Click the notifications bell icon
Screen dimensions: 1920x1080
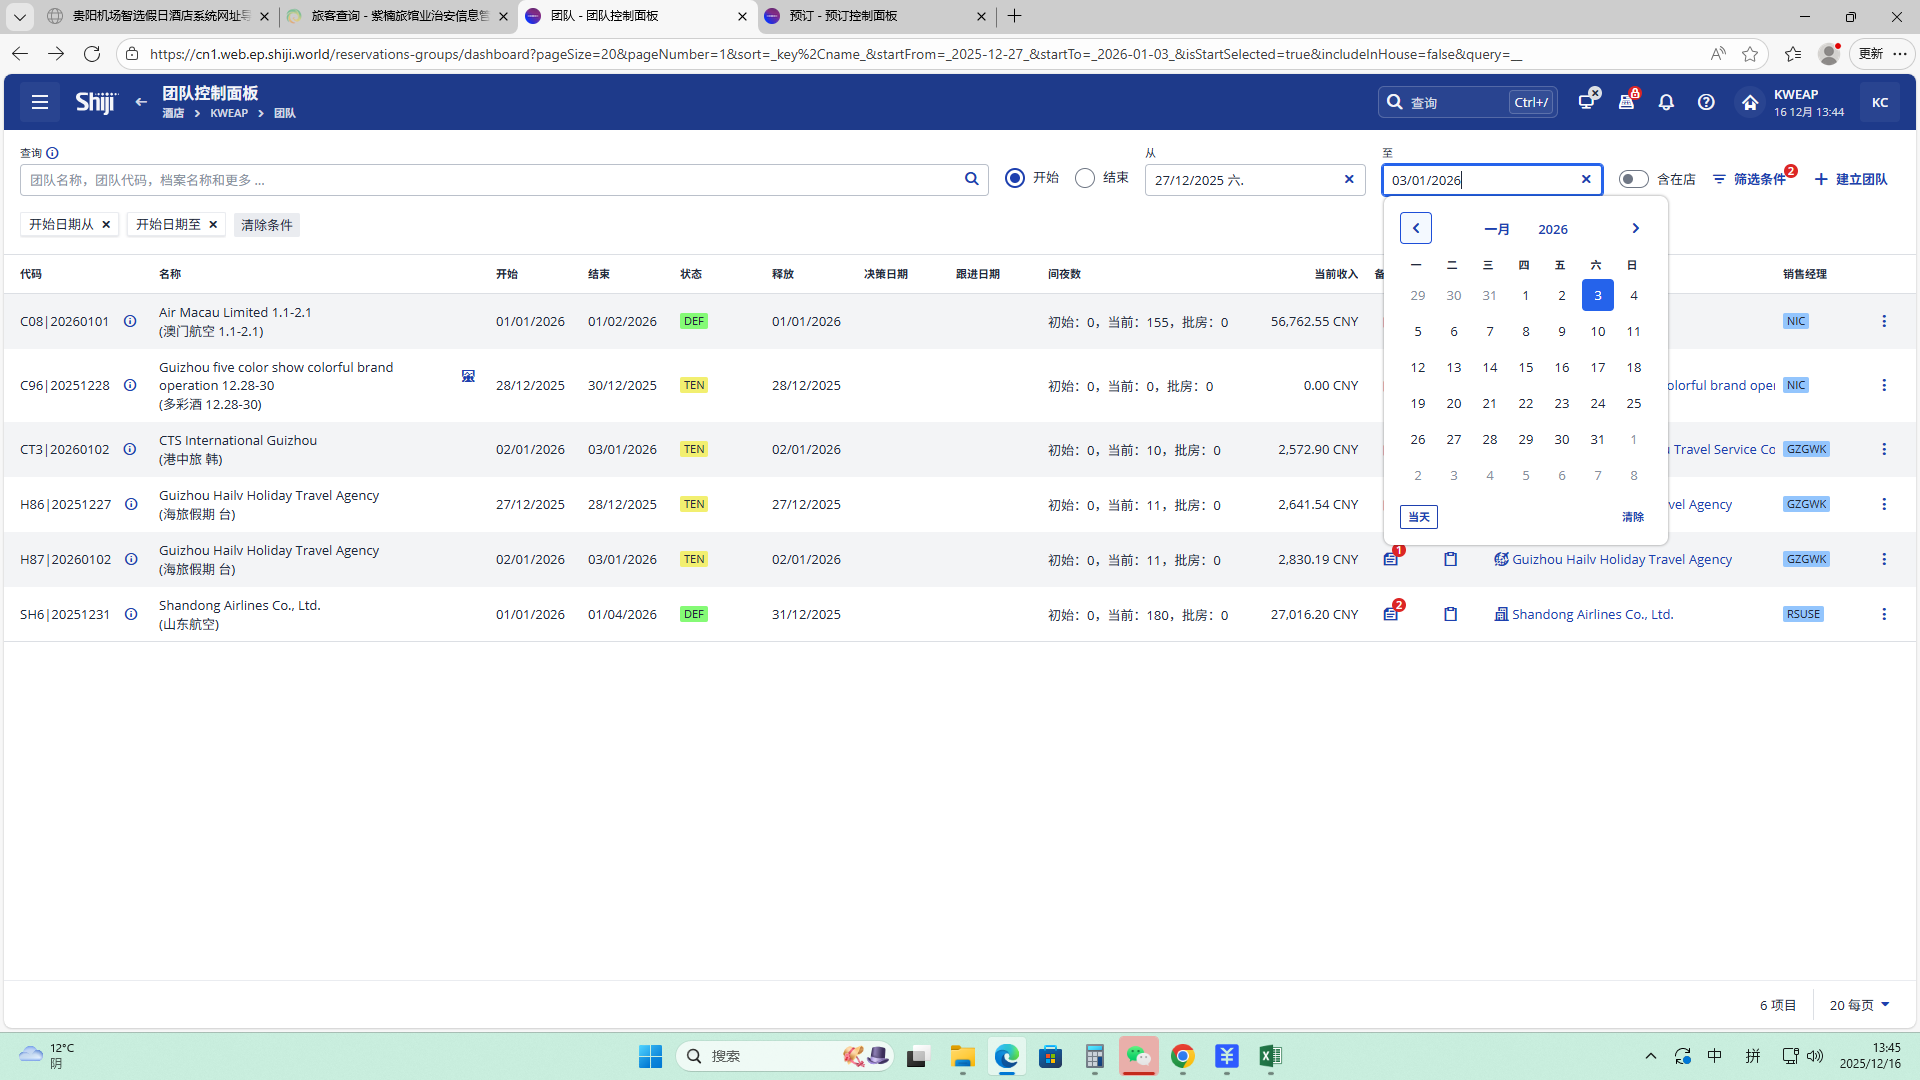coord(1666,102)
